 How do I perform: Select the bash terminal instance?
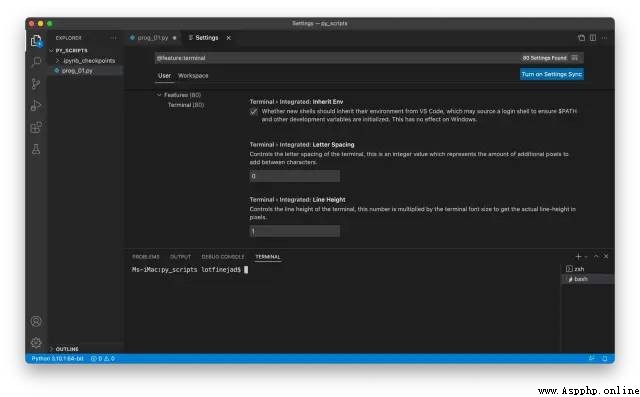588,279
